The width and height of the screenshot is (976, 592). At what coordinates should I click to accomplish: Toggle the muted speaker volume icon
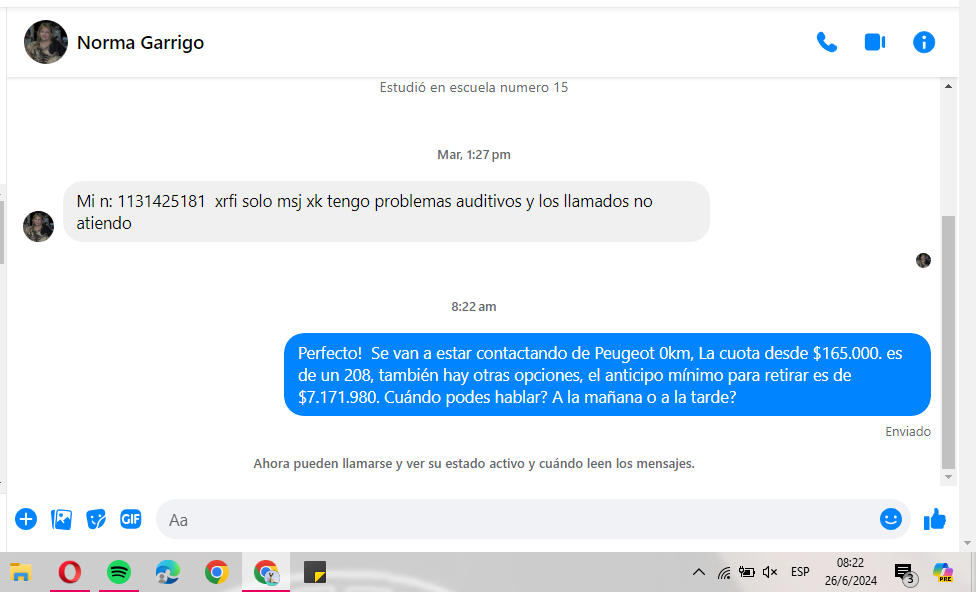pos(769,572)
